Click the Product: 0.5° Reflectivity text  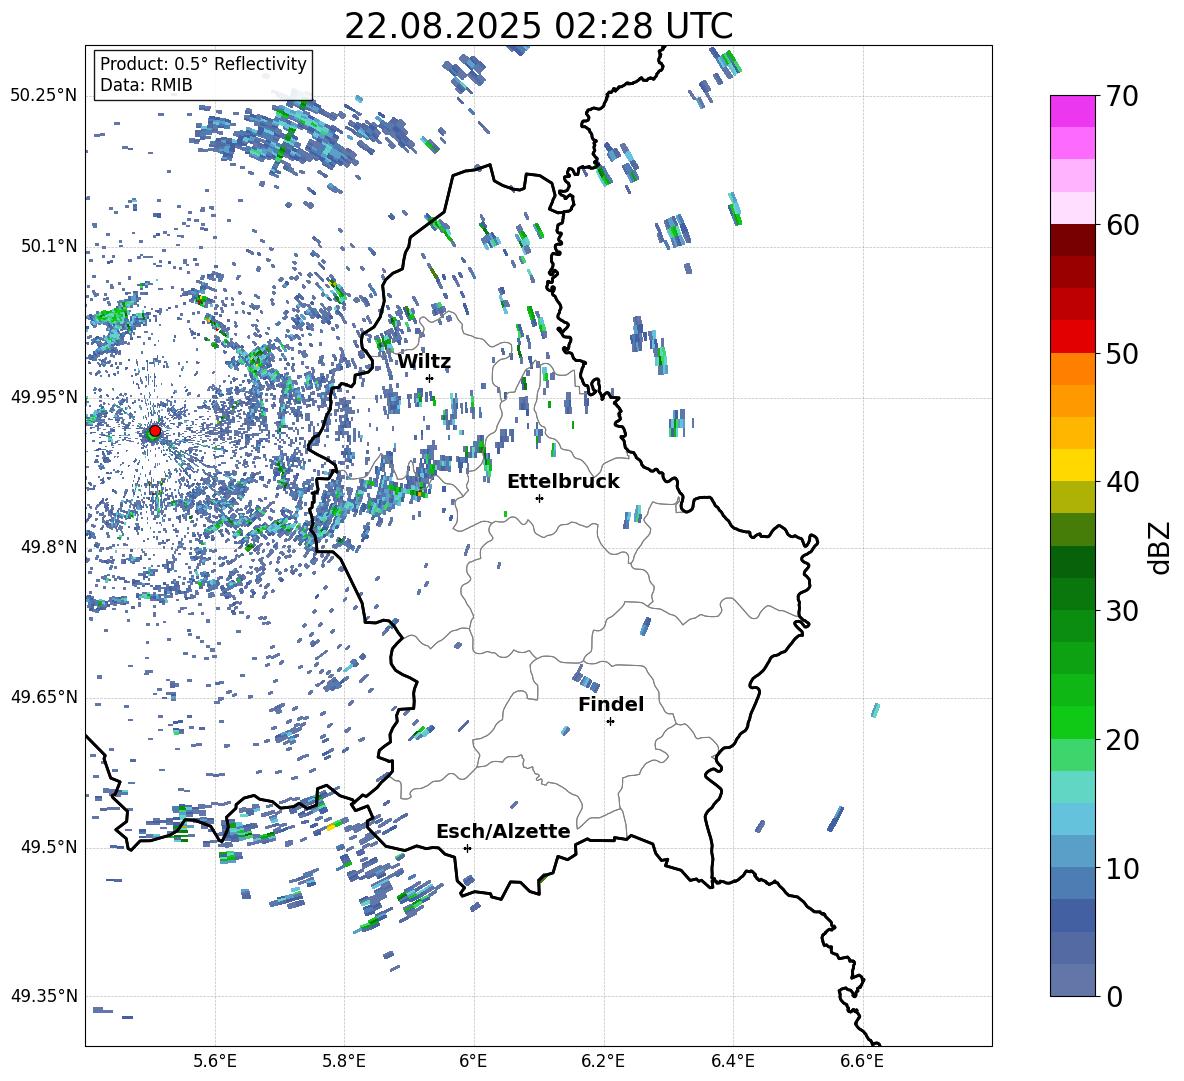click(x=203, y=63)
